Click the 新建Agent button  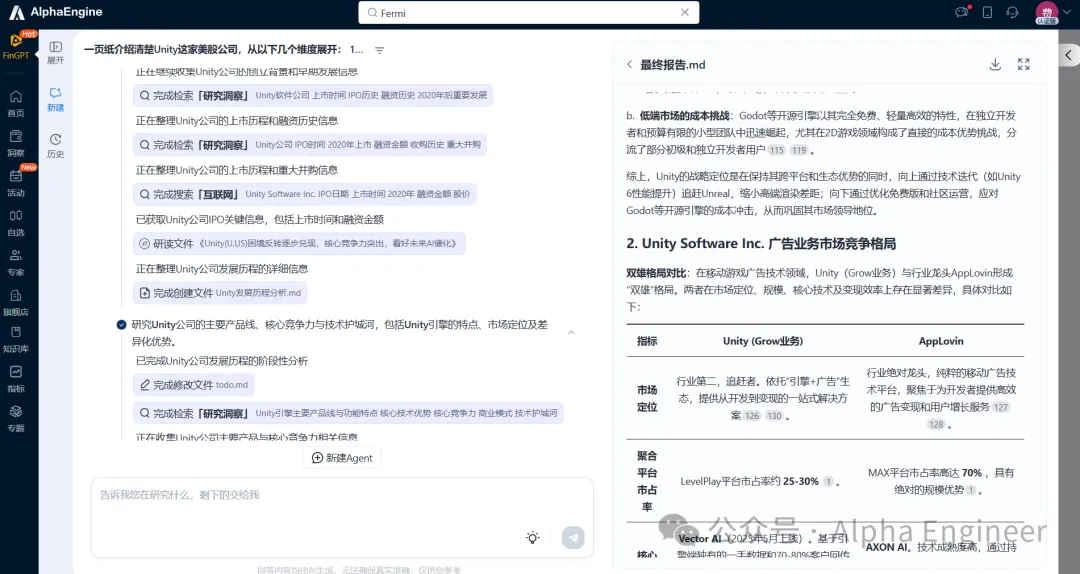click(x=342, y=457)
